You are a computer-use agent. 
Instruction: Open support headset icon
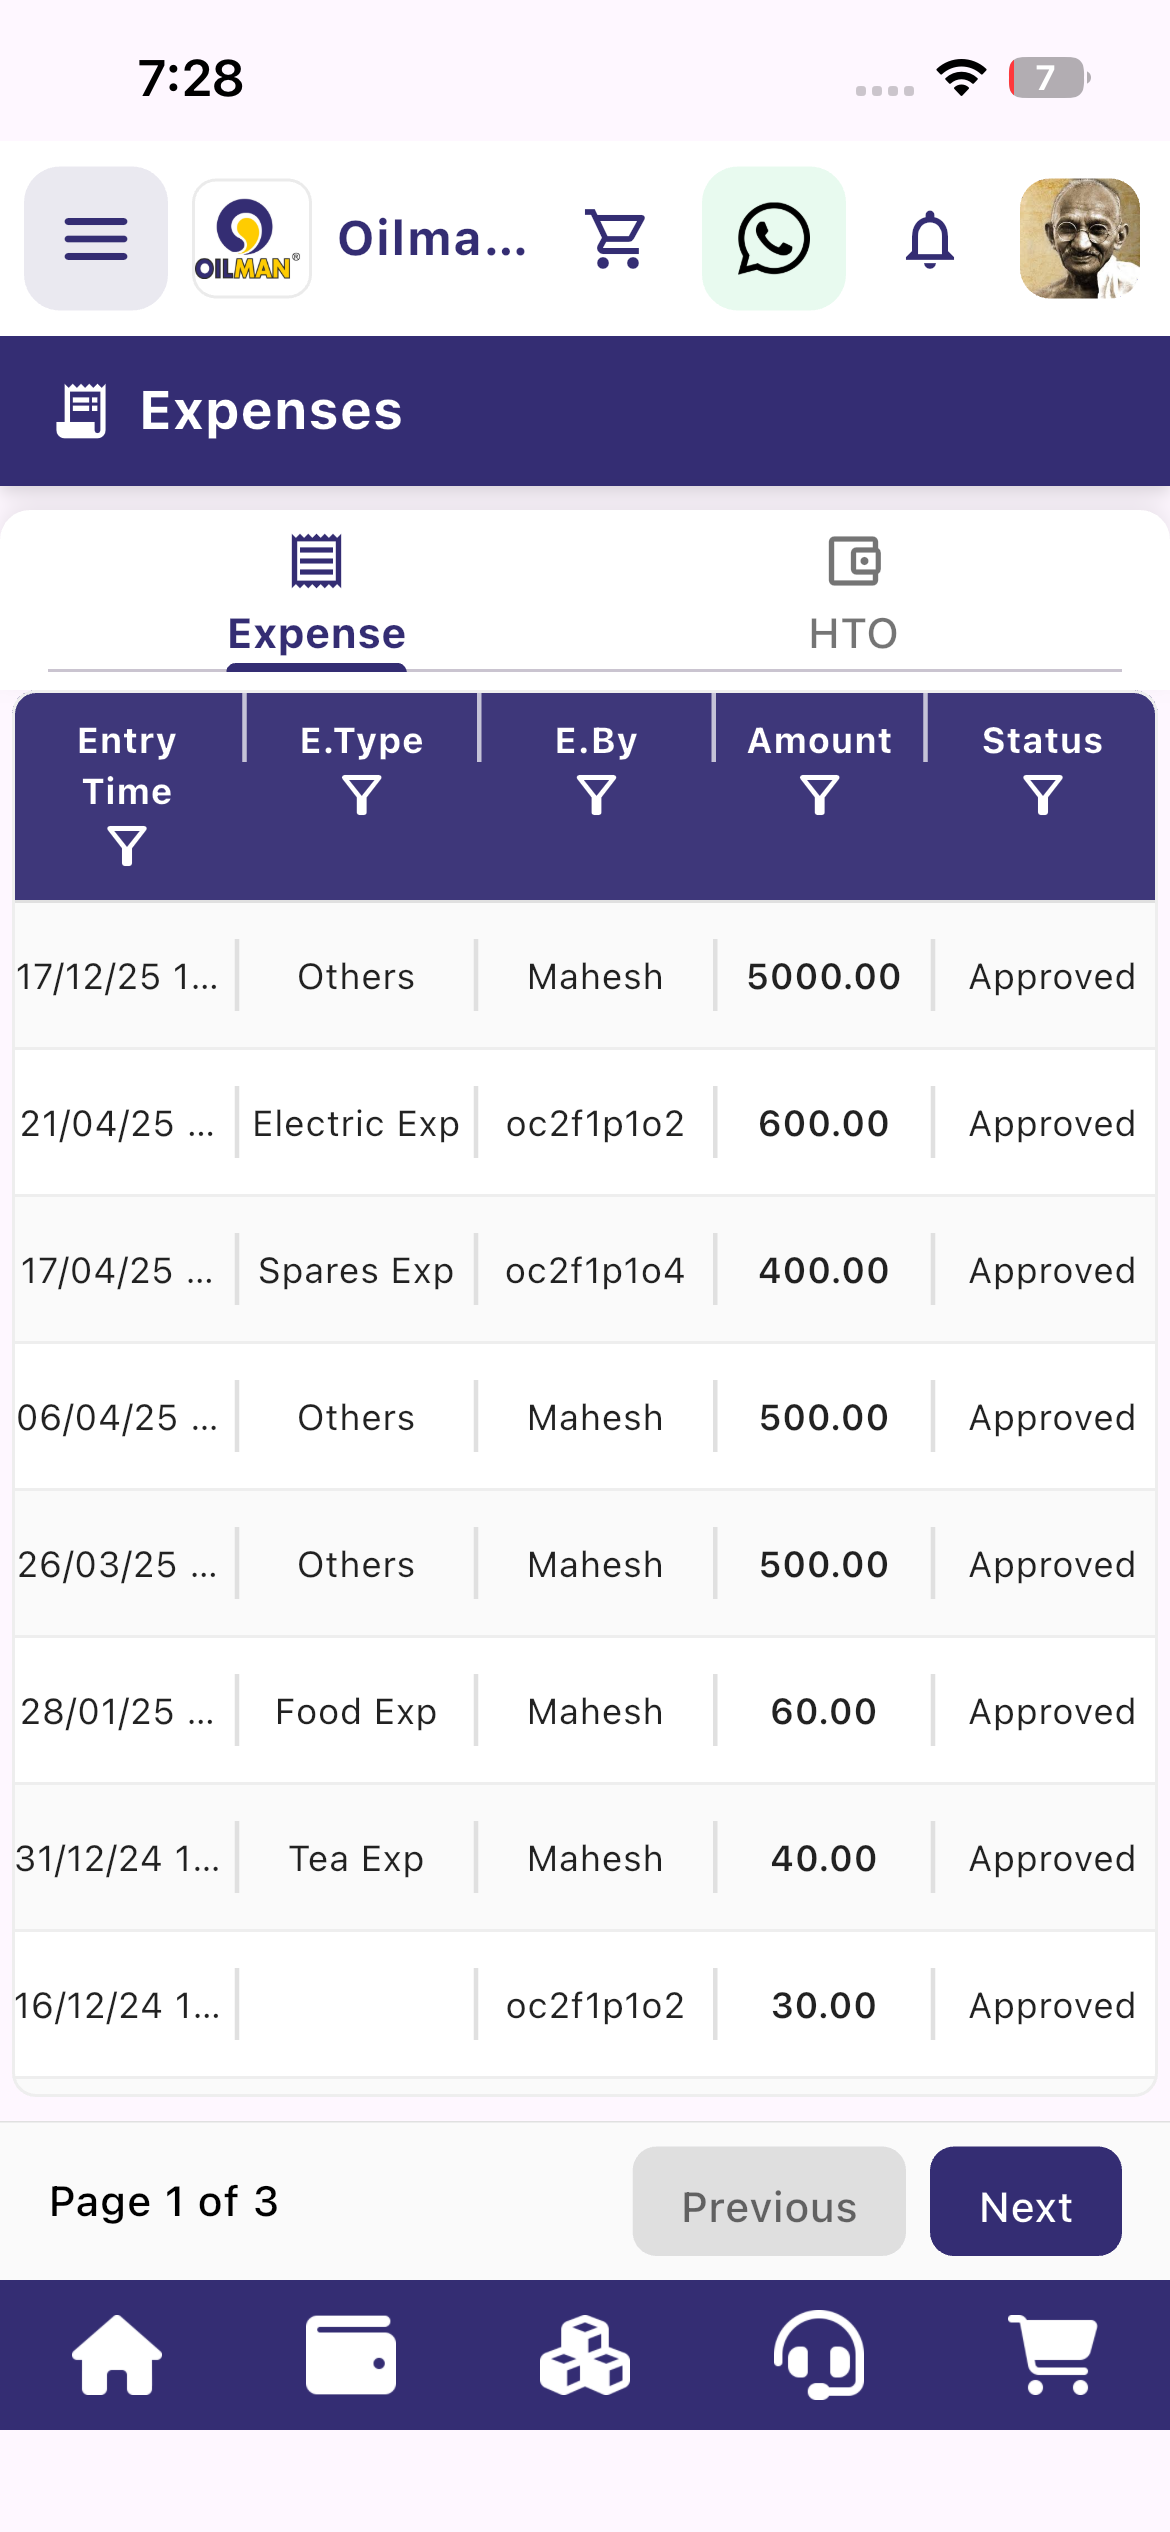click(x=819, y=2354)
